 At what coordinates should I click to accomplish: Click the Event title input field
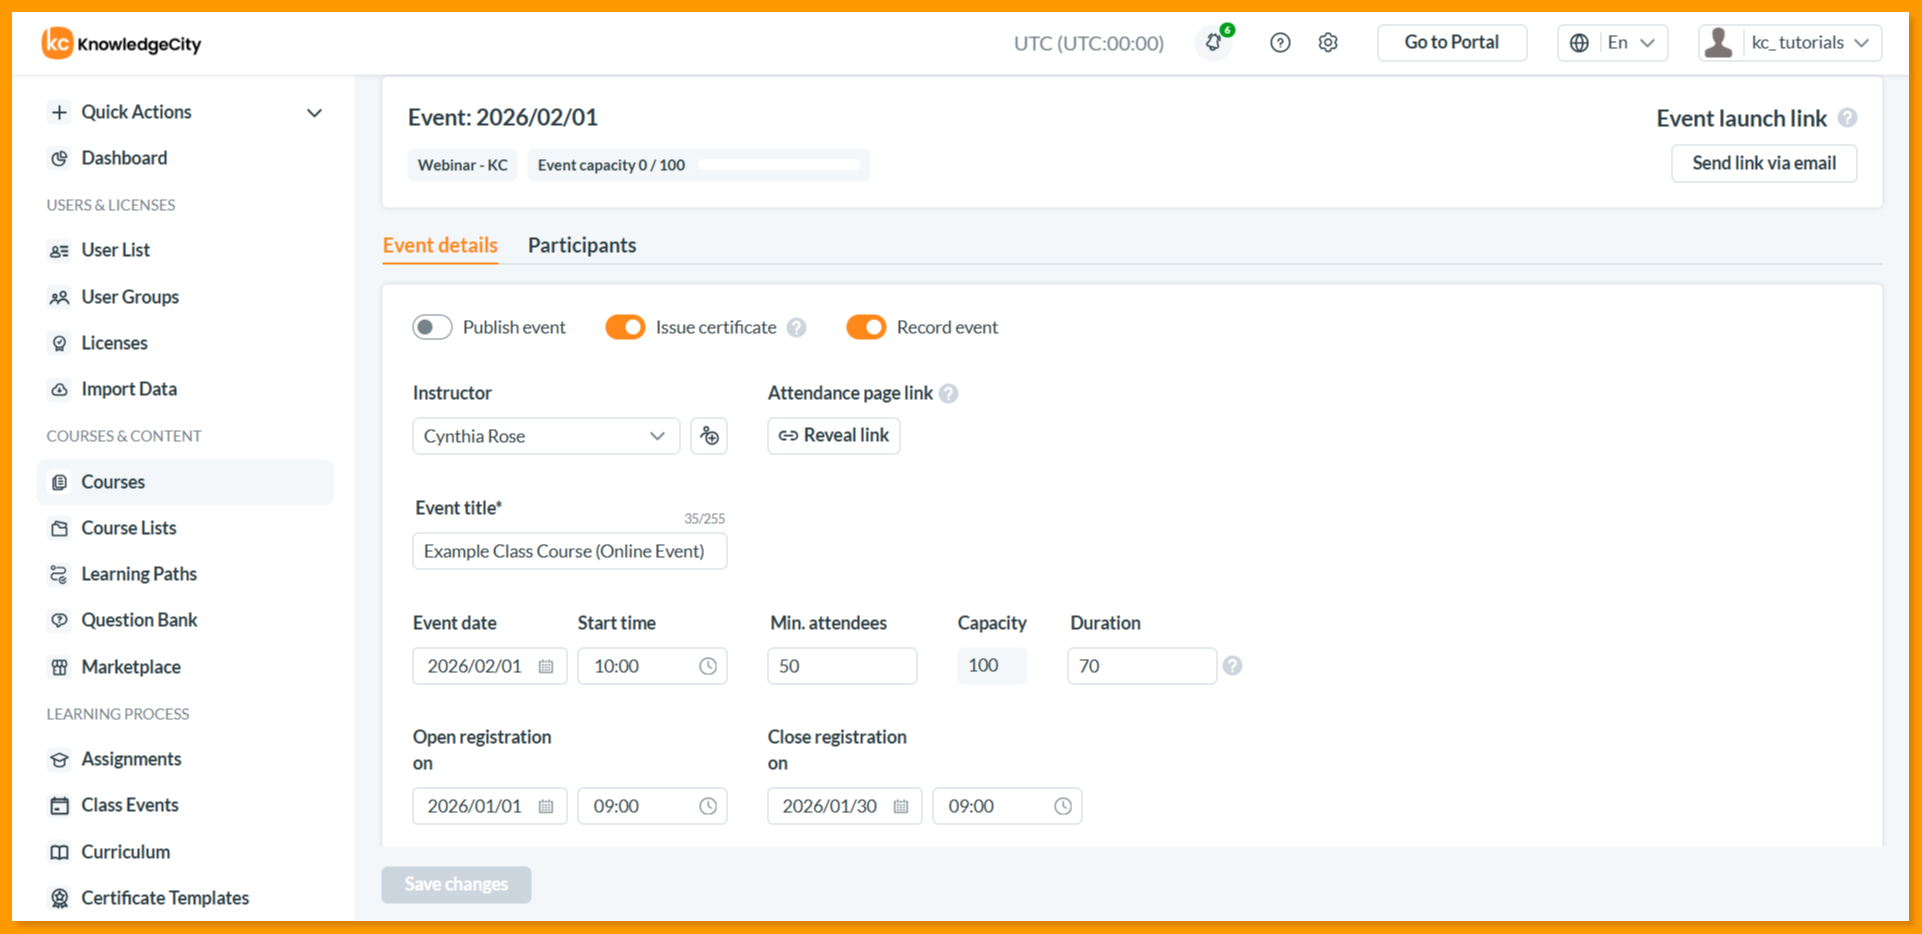570,551
